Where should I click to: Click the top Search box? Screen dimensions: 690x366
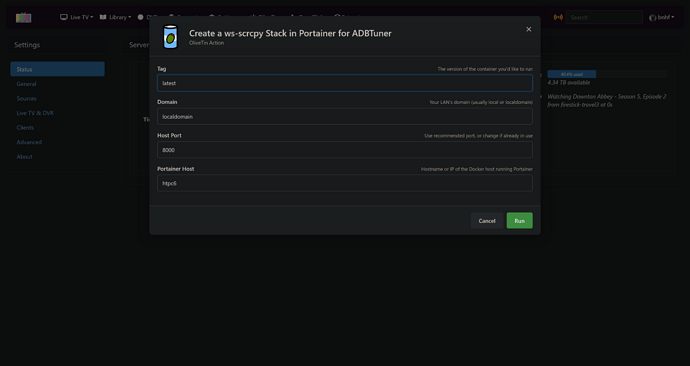[x=604, y=17]
